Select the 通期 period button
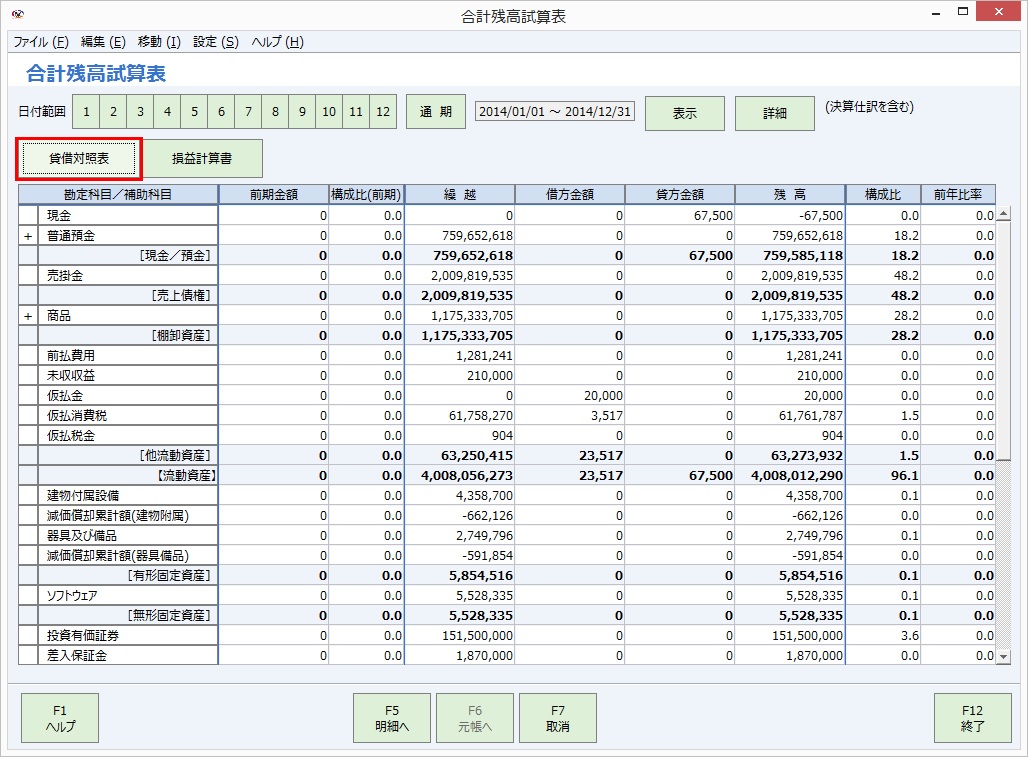 pos(436,111)
